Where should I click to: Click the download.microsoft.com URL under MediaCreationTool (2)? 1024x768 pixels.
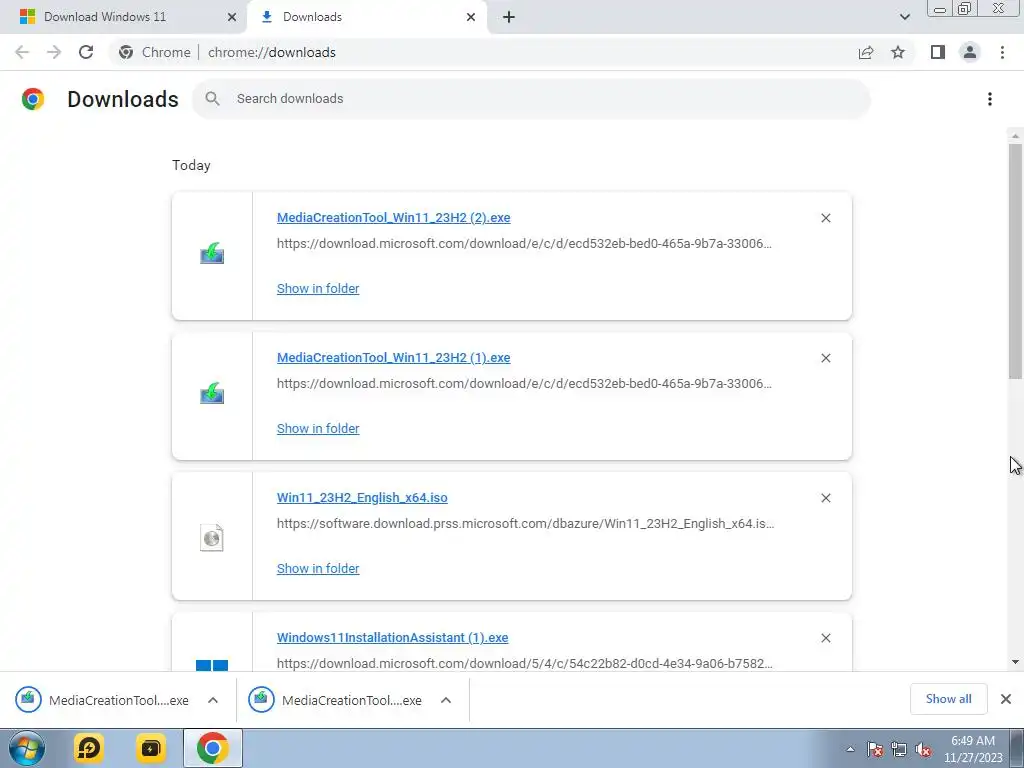click(524, 244)
